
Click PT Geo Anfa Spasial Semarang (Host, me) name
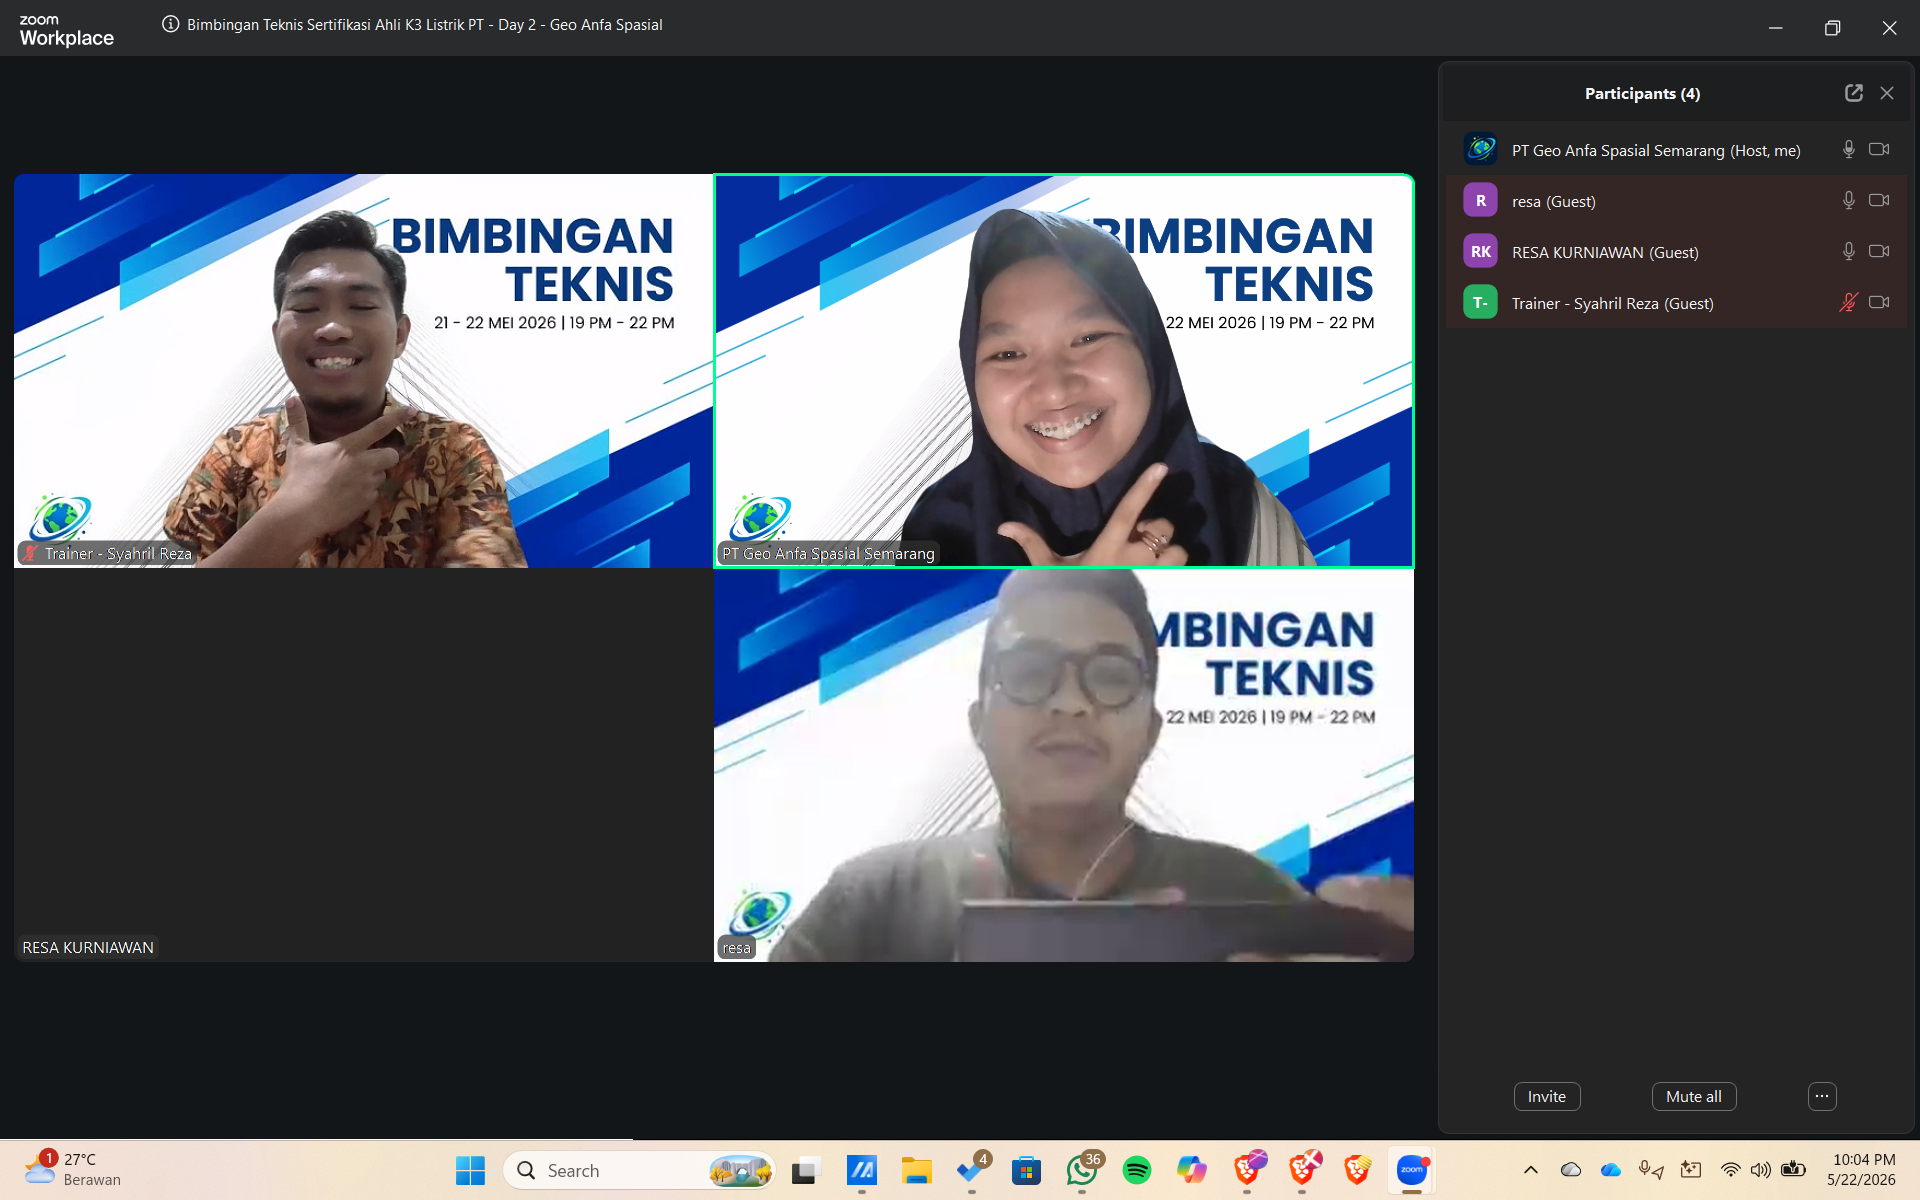point(1656,150)
